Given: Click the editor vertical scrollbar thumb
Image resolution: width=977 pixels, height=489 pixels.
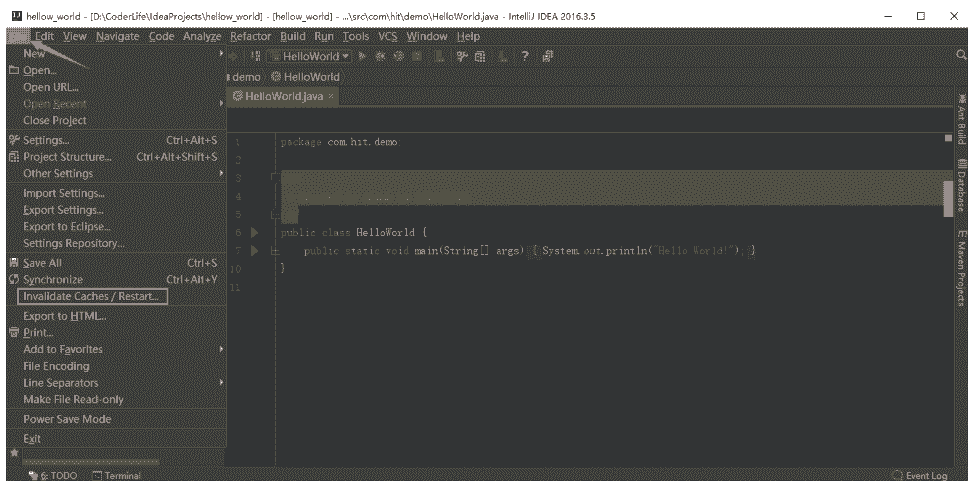Looking at the screenshot, I should [946, 192].
